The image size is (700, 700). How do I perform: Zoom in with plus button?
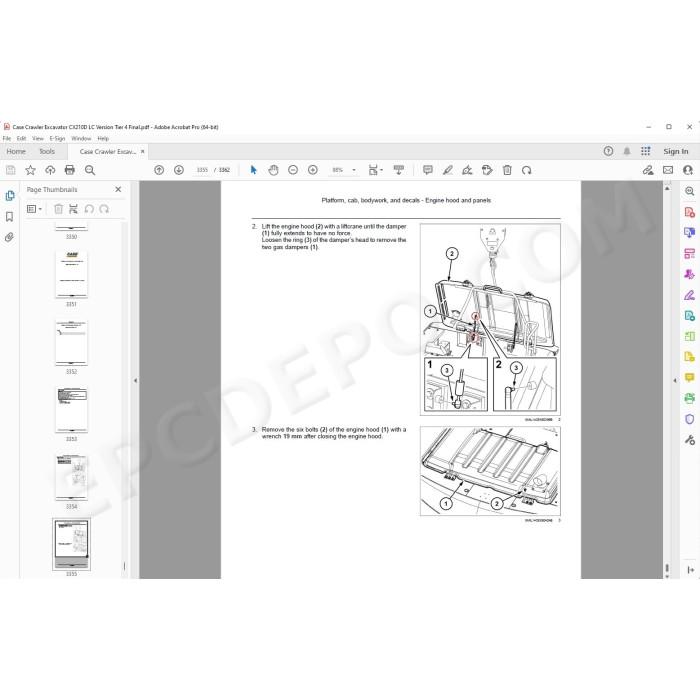[312, 170]
